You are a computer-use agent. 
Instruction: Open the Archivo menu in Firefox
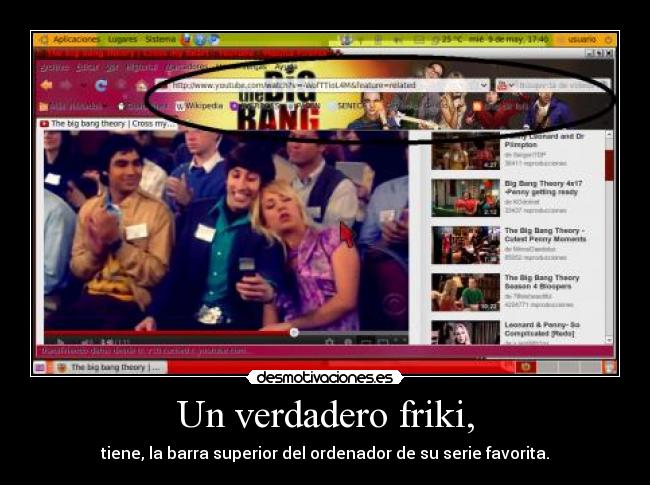point(54,67)
